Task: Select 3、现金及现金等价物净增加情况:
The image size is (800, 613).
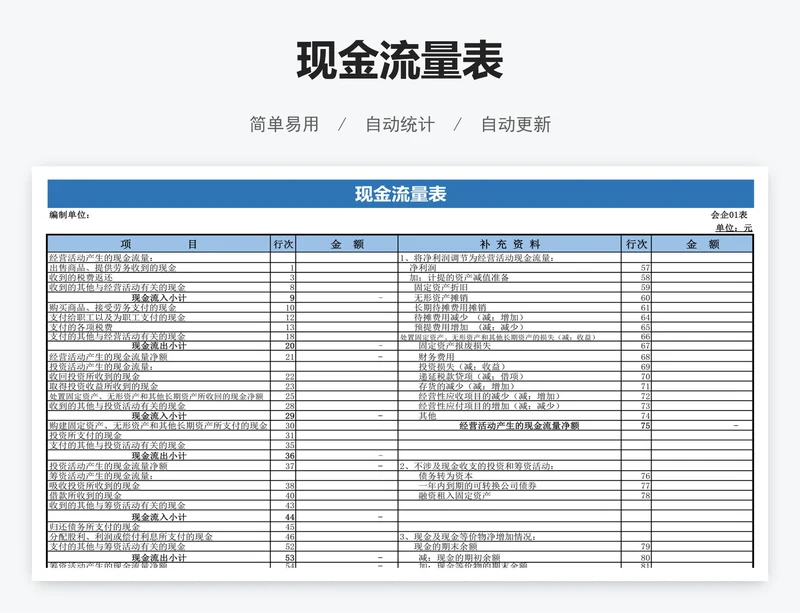Action: [x=468, y=536]
